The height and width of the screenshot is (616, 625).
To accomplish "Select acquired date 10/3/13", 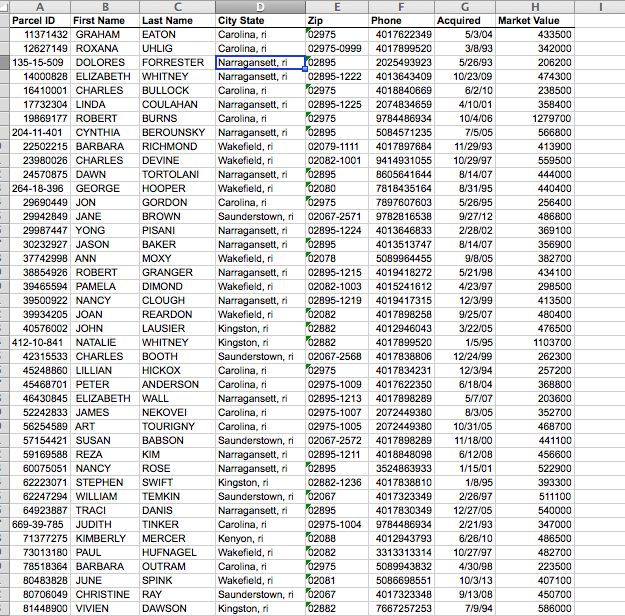I will [x=465, y=581].
